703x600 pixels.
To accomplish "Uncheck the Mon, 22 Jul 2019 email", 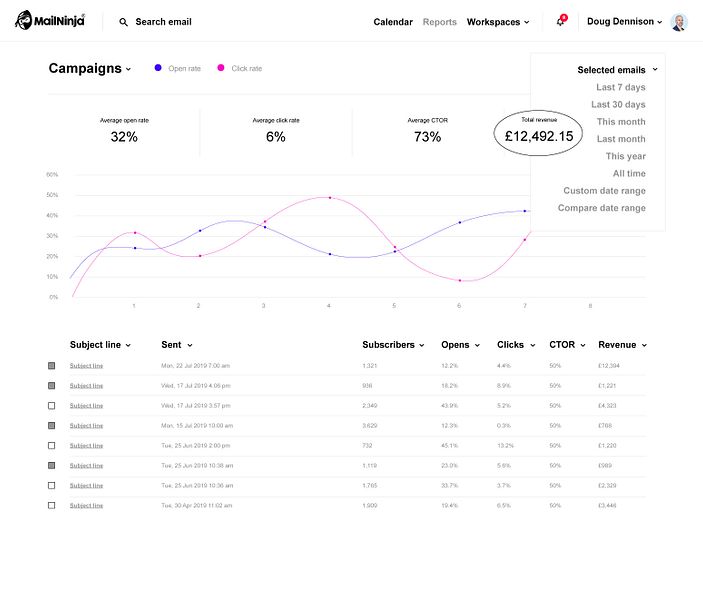I will 52,365.
